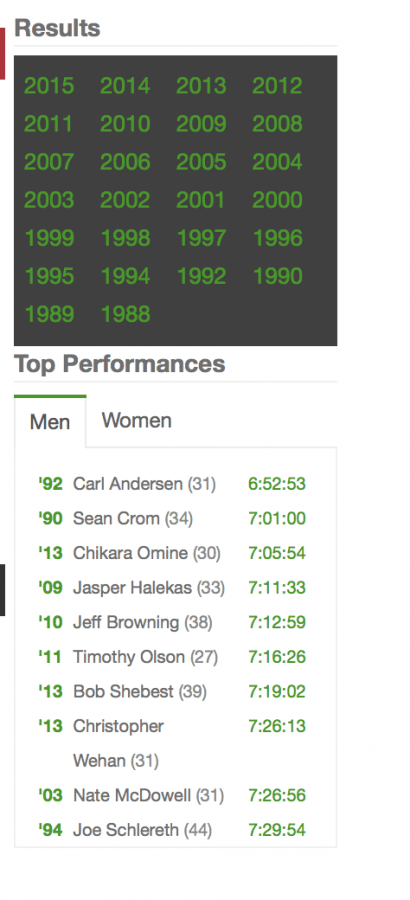View 1999 race results
Screen dimensions: 410x900
49,238
